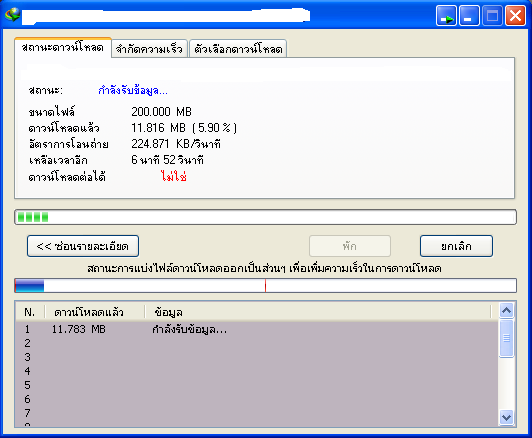Click the blue กำลังรับข้อมูล... status text
Image resolution: width=532 pixels, height=438 pixels.
[133, 90]
